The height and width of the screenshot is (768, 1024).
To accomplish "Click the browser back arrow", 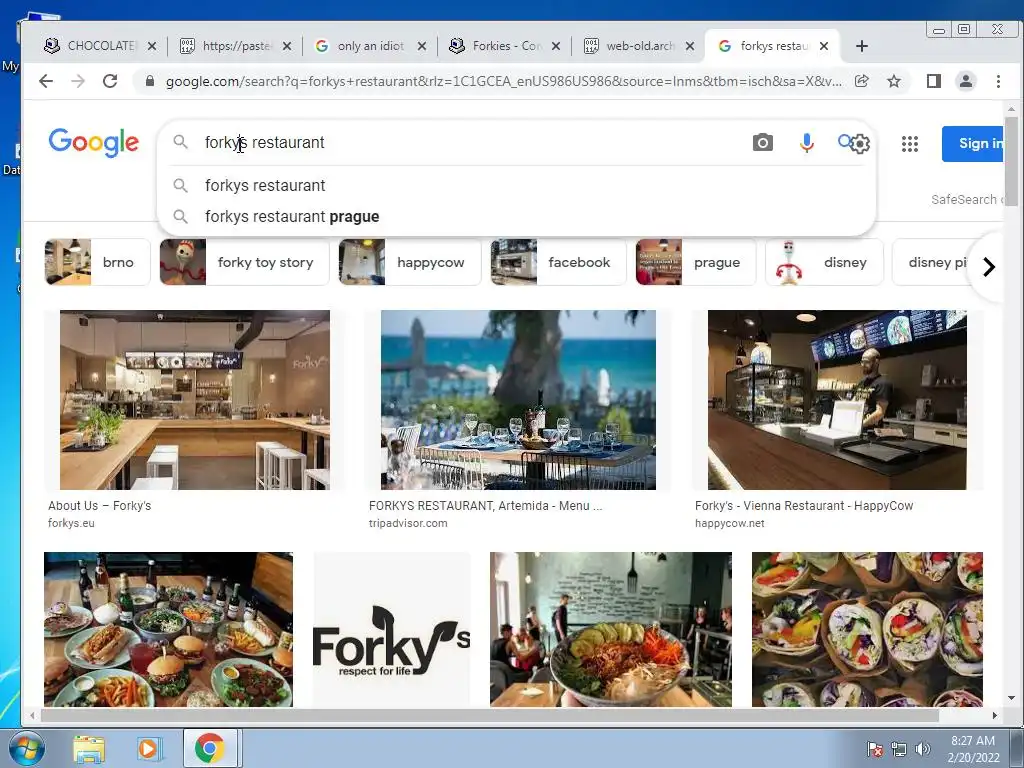I will (46, 81).
